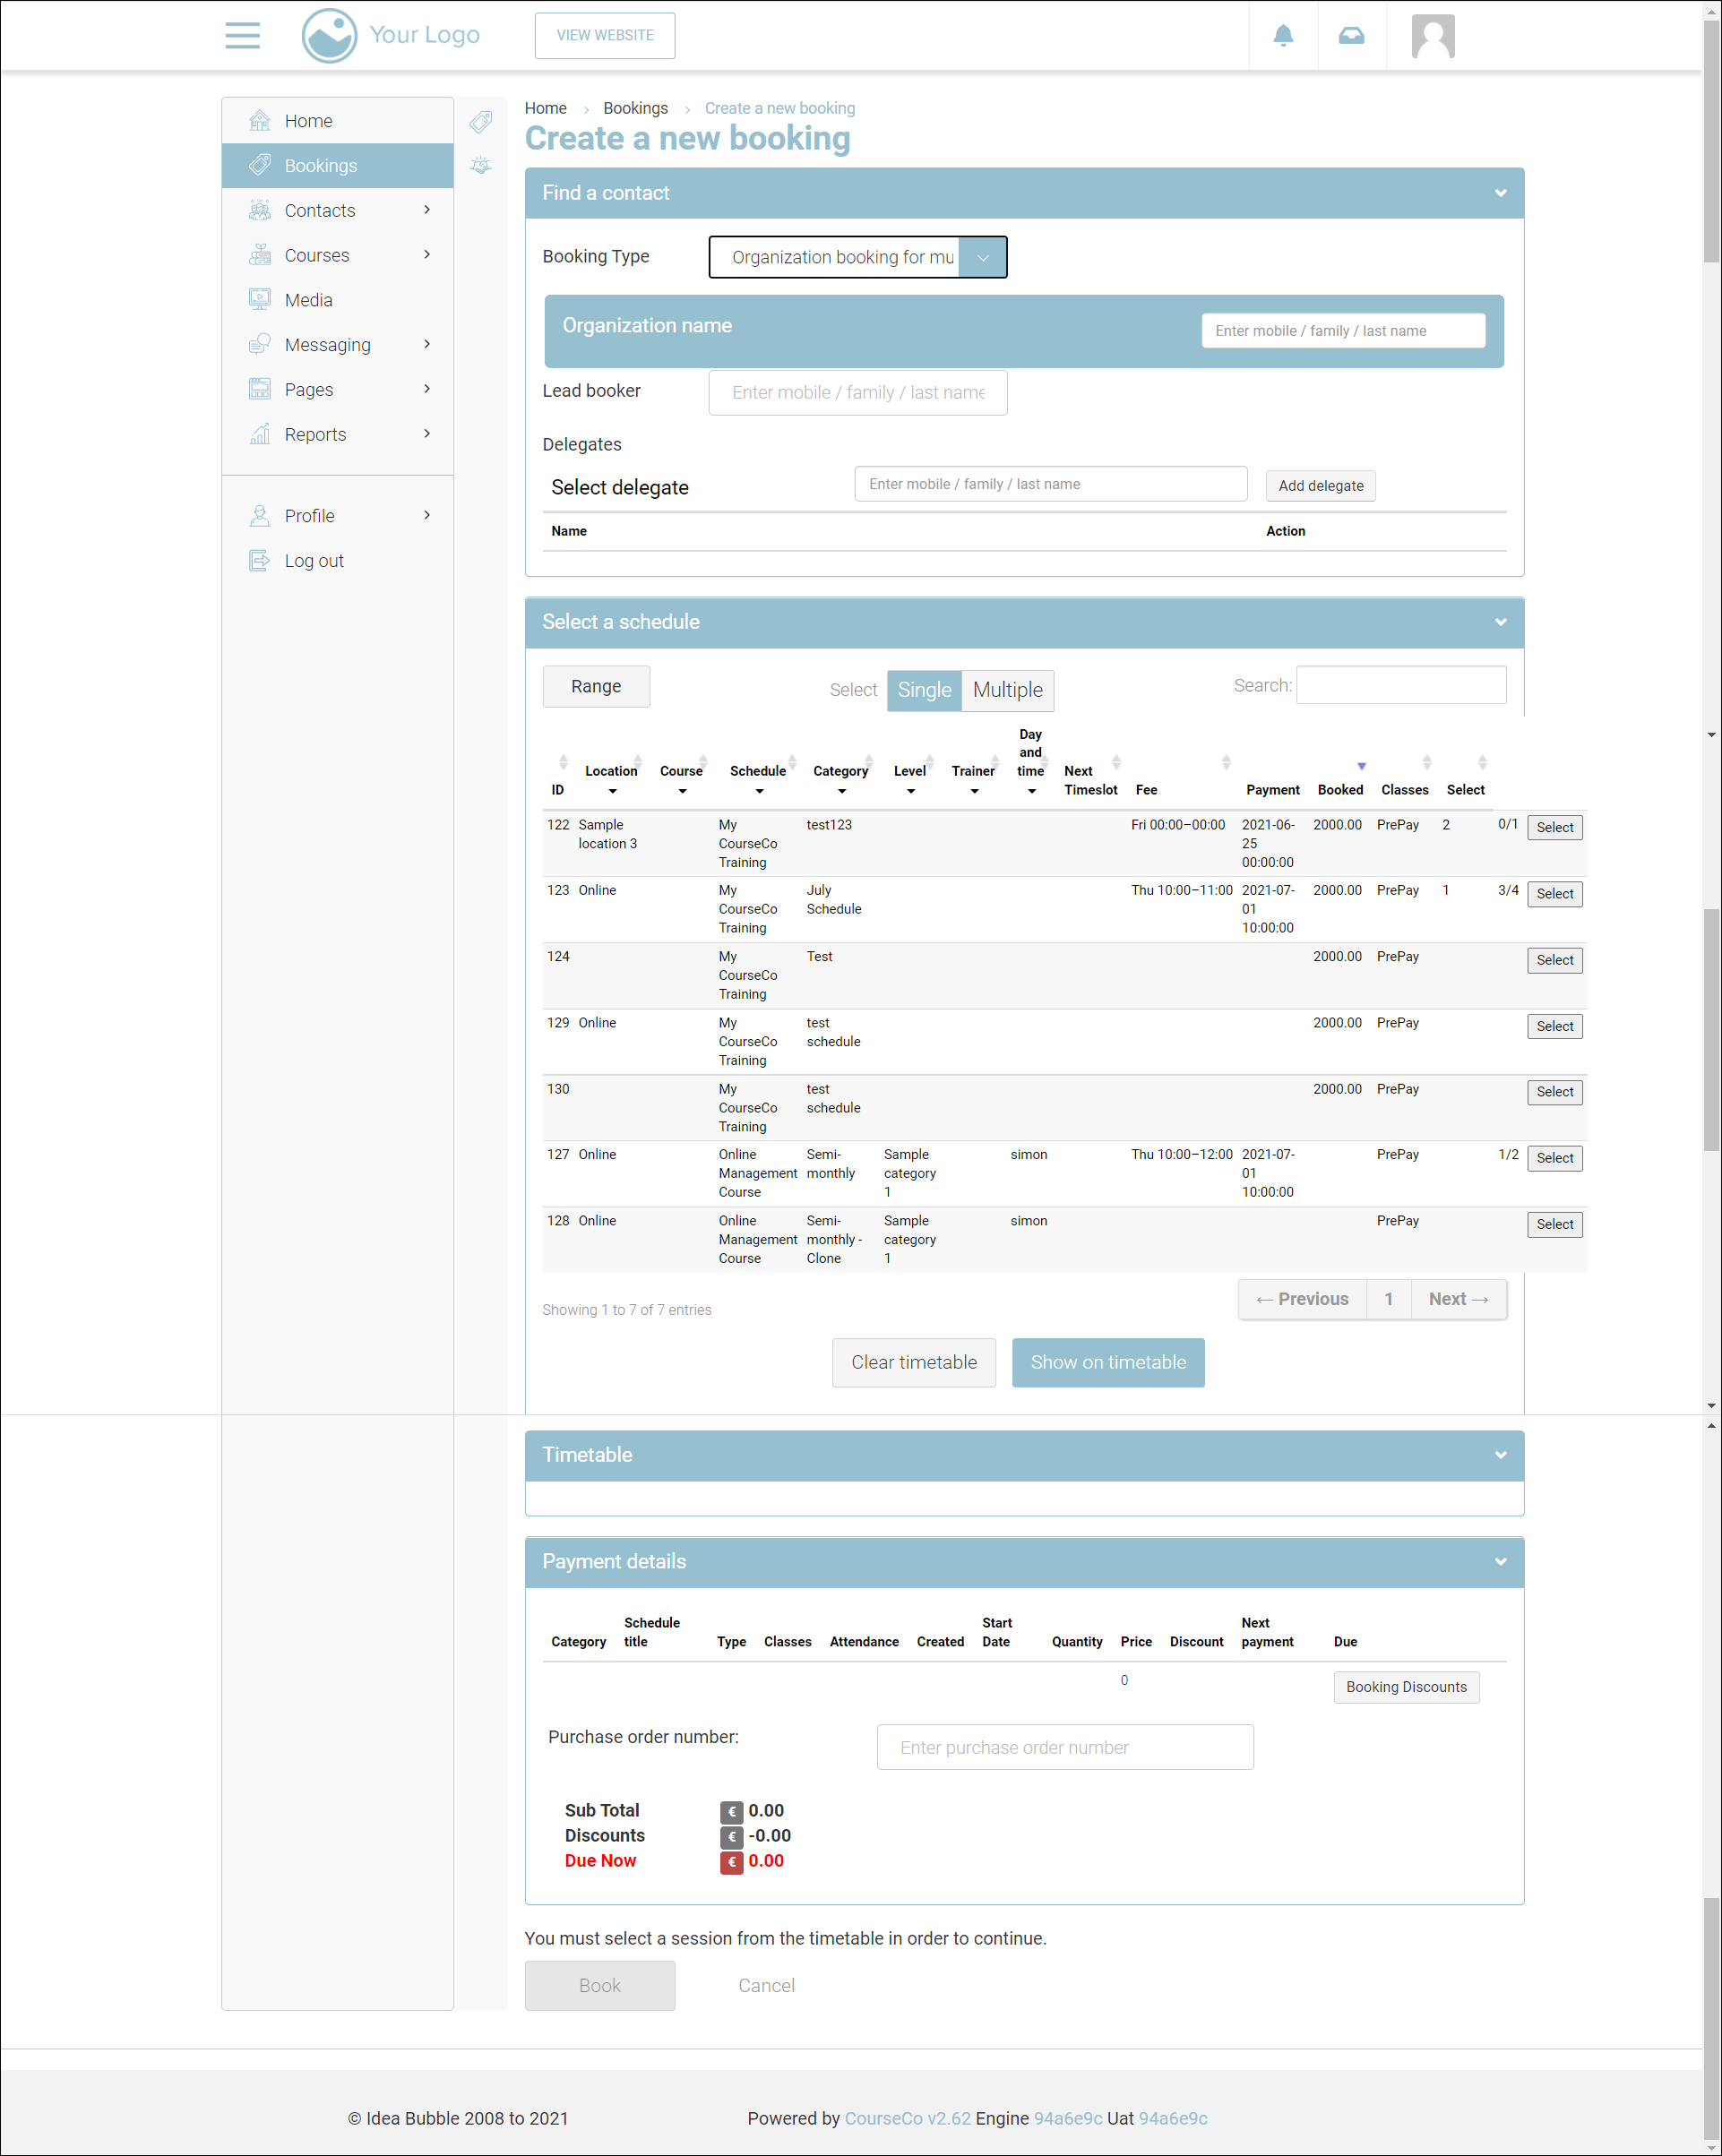This screenshot has height=2156, width=1722.
Task: Sort table by Booked column
Action: pyautogui.click(x=1340, y=789)
